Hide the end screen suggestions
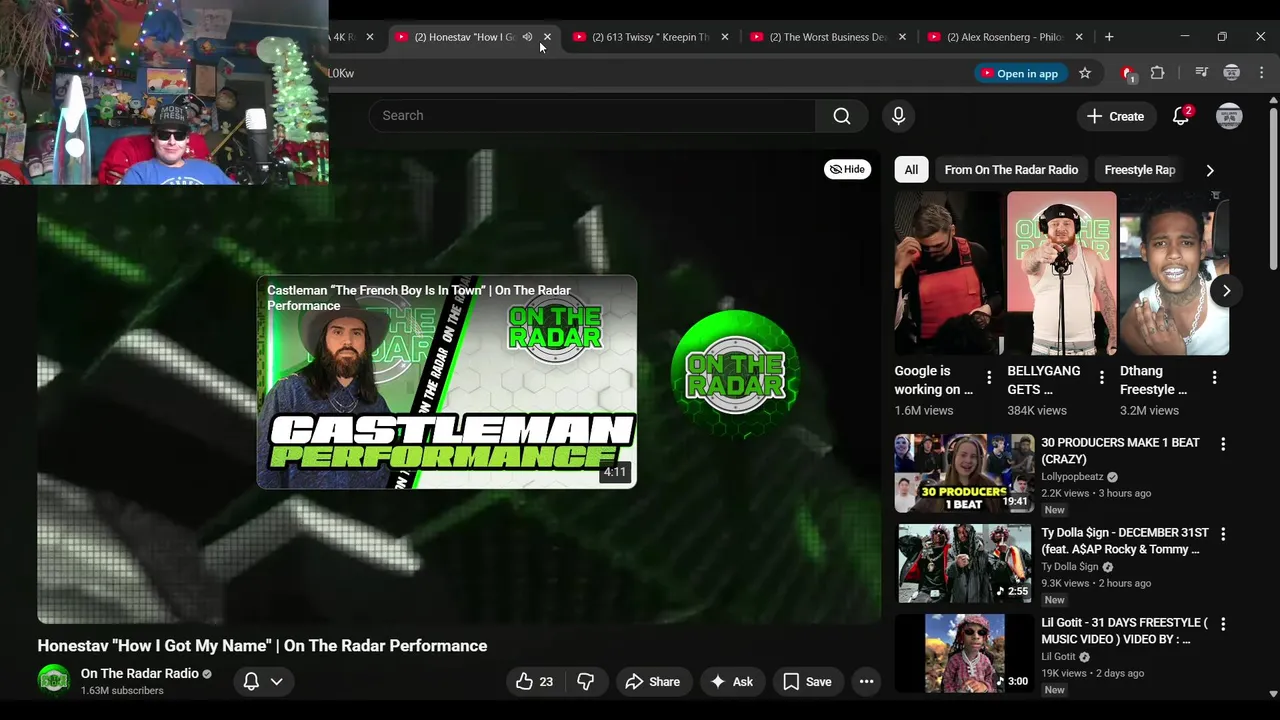 [x=848, y=169]
